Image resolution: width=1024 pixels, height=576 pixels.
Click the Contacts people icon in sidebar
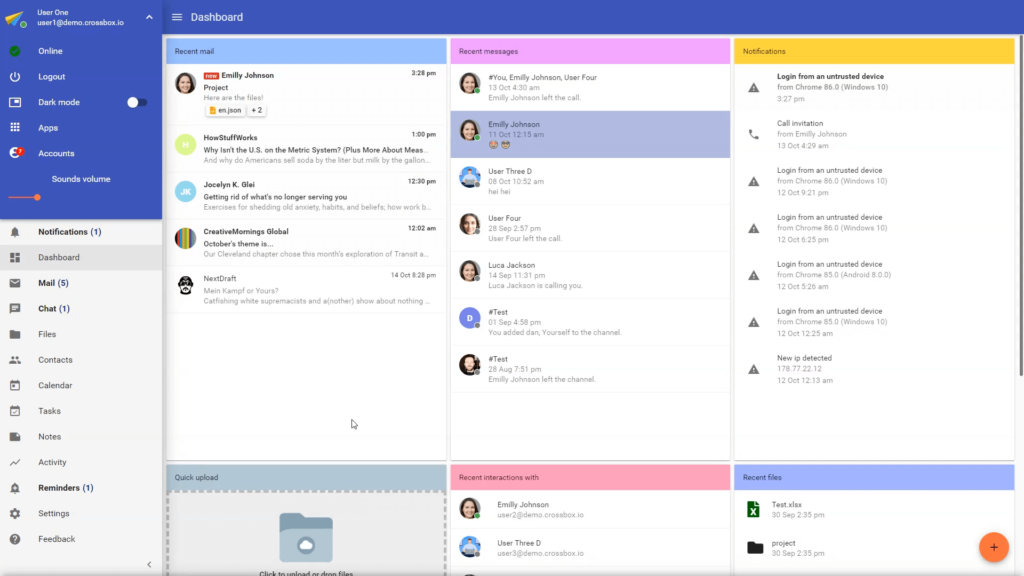[15, 360]
